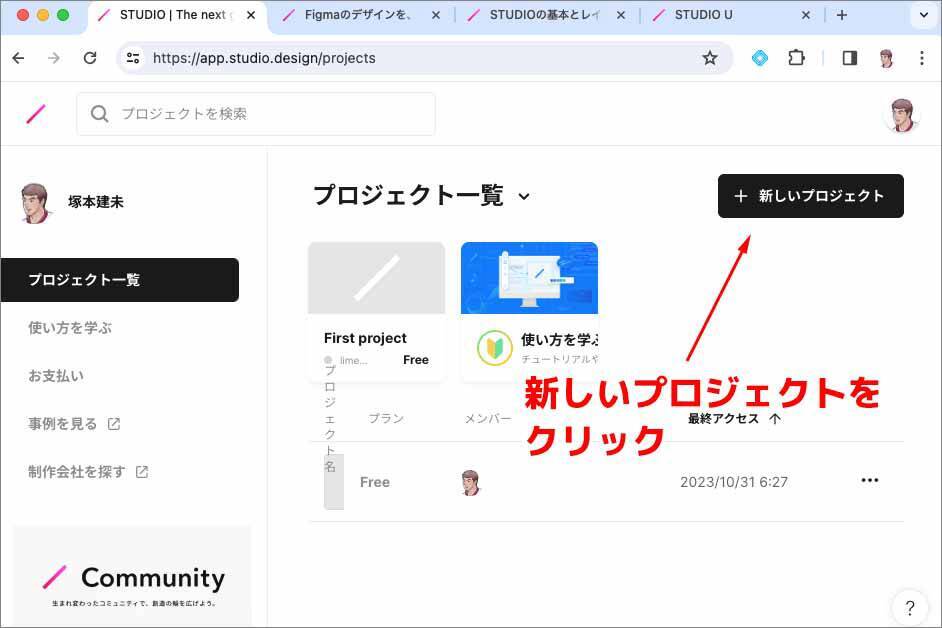Open the browser extensions puzzle icon
942x628 pixels.
pyautogui.click(x=796, y=58)
